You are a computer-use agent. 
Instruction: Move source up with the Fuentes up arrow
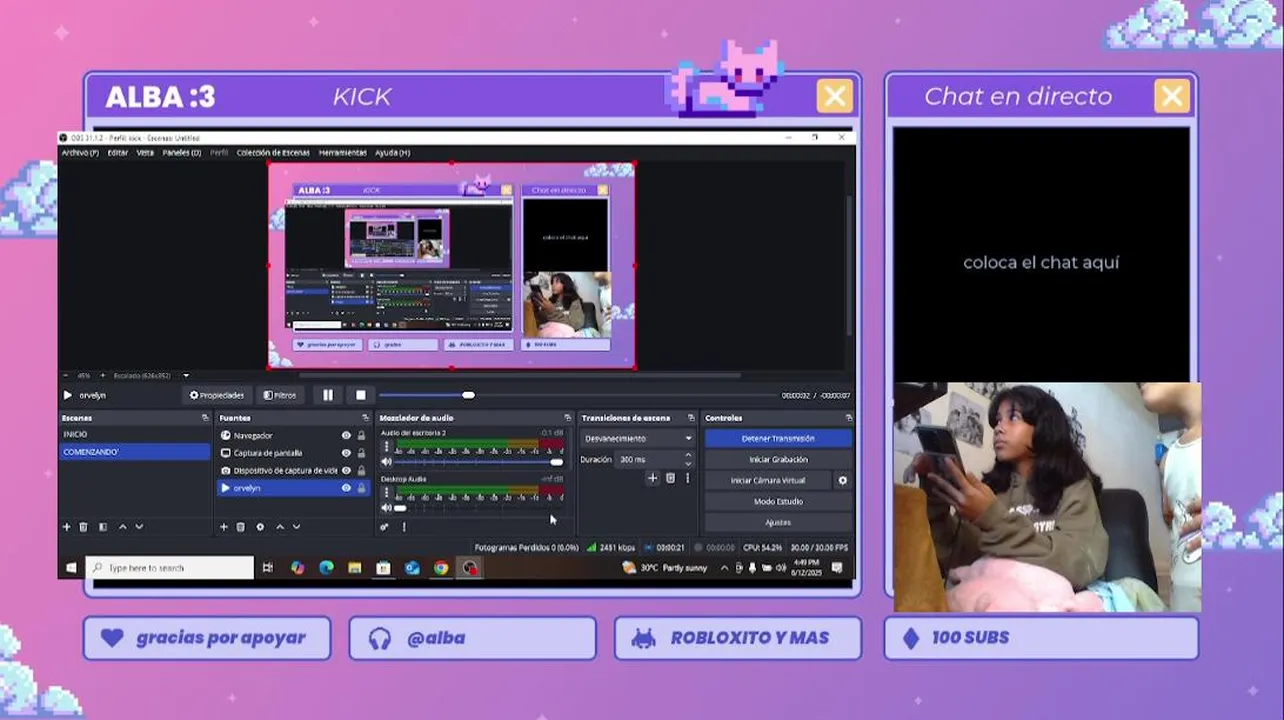(280, 527)
